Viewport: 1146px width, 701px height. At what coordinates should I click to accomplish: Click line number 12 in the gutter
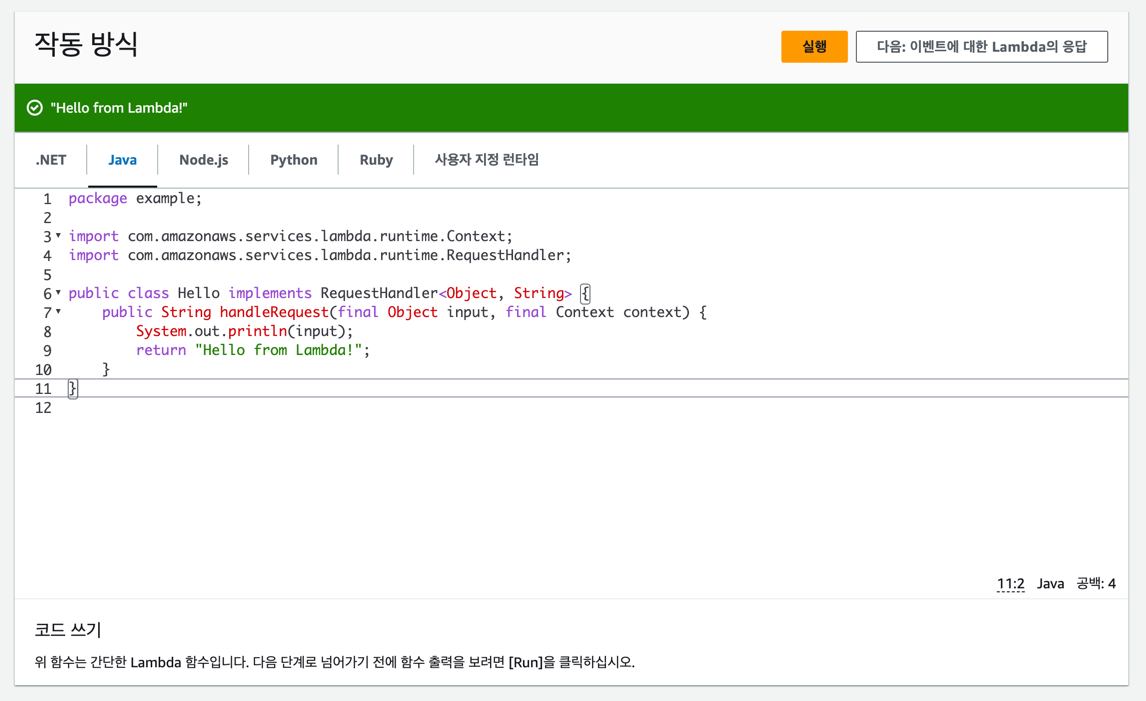coord(43,408)
